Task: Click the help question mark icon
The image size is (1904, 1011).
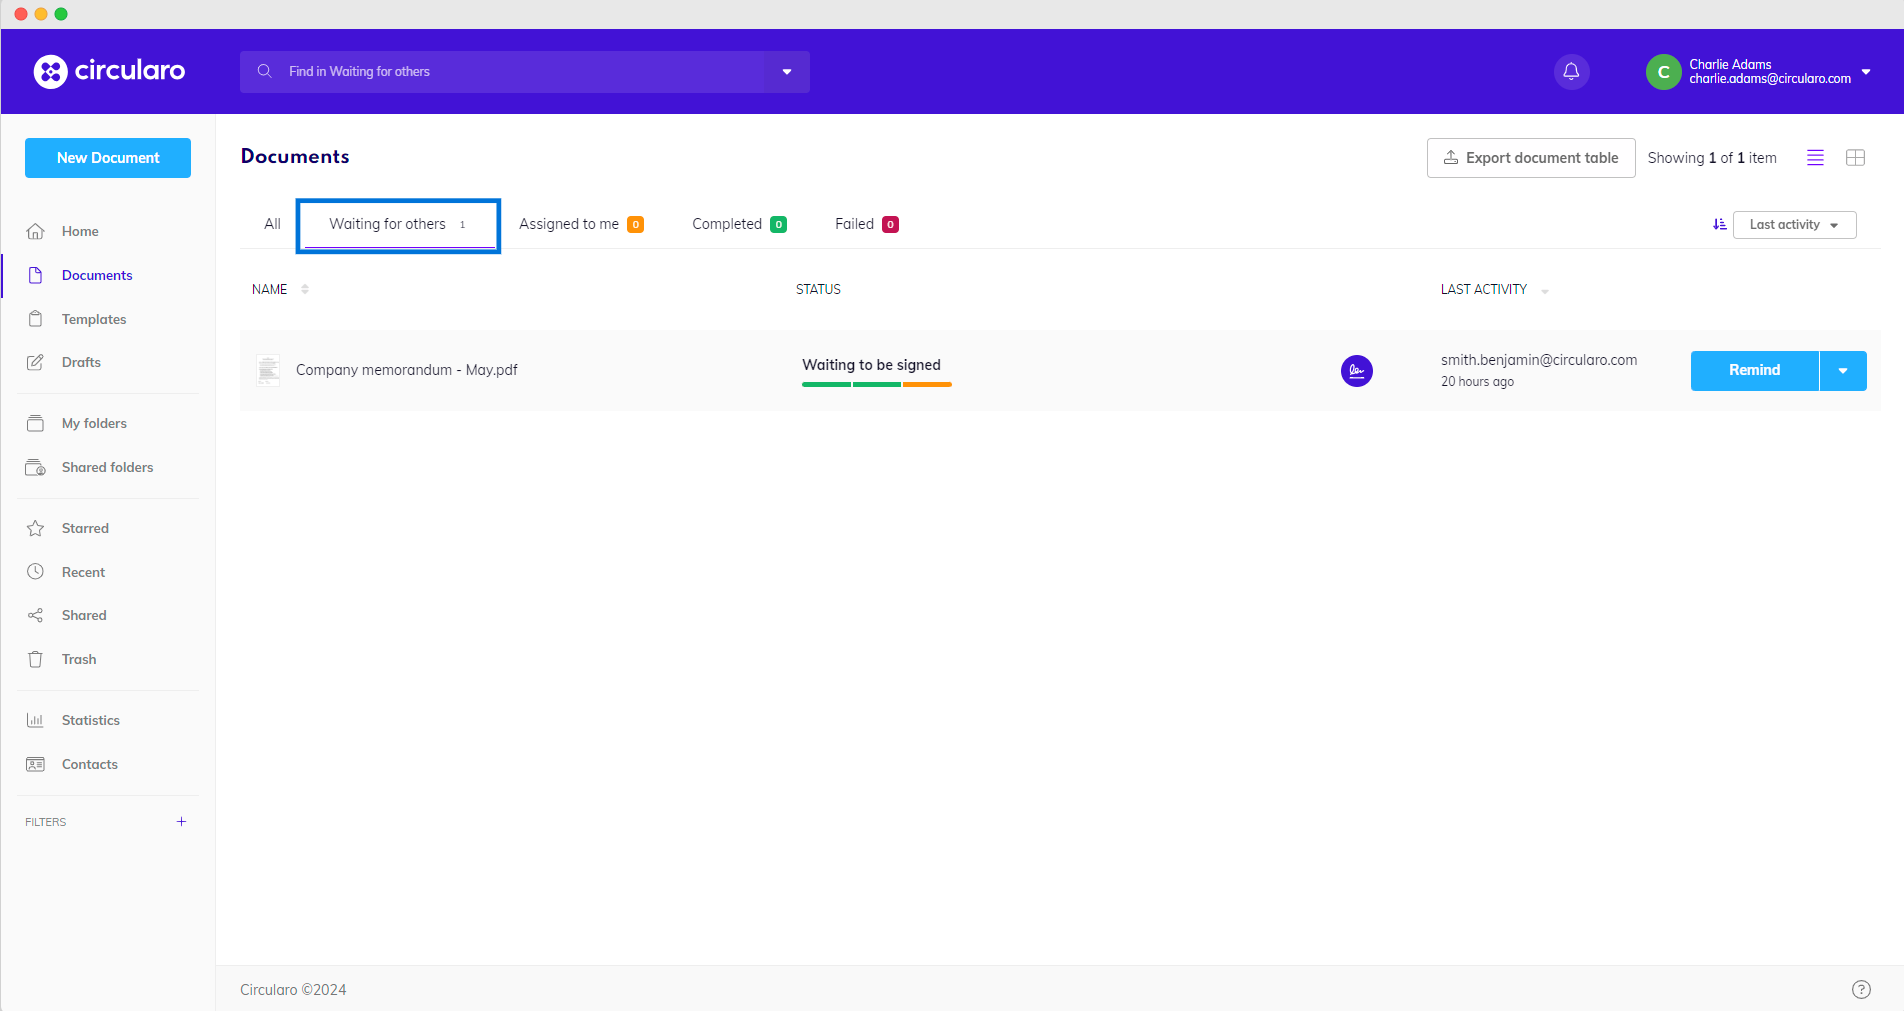Action: [x=1860, y=989]
